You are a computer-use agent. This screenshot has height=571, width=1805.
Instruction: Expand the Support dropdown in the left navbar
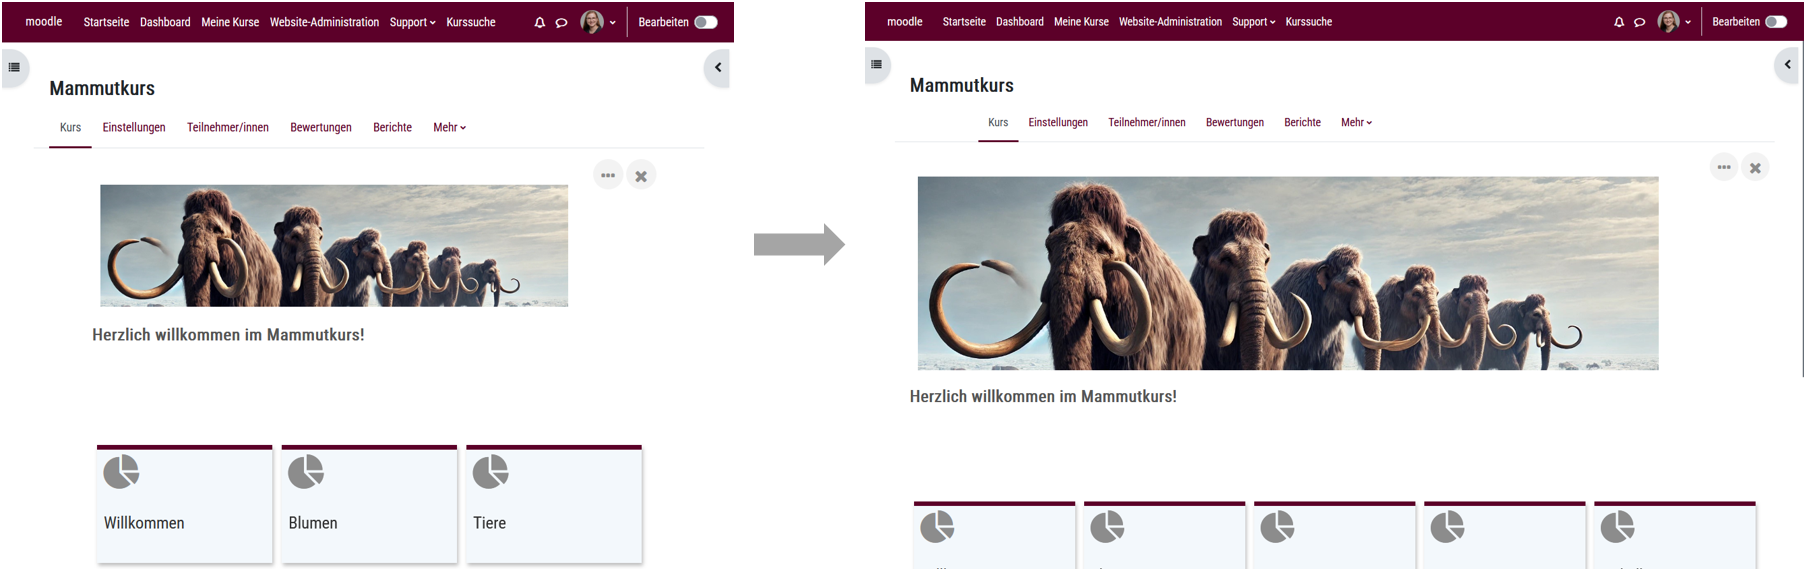click(412, 22)
